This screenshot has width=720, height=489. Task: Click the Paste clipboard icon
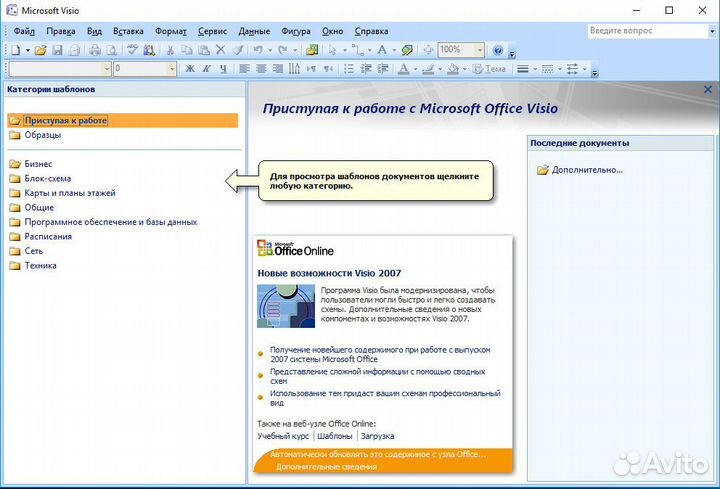click(203, 50)
